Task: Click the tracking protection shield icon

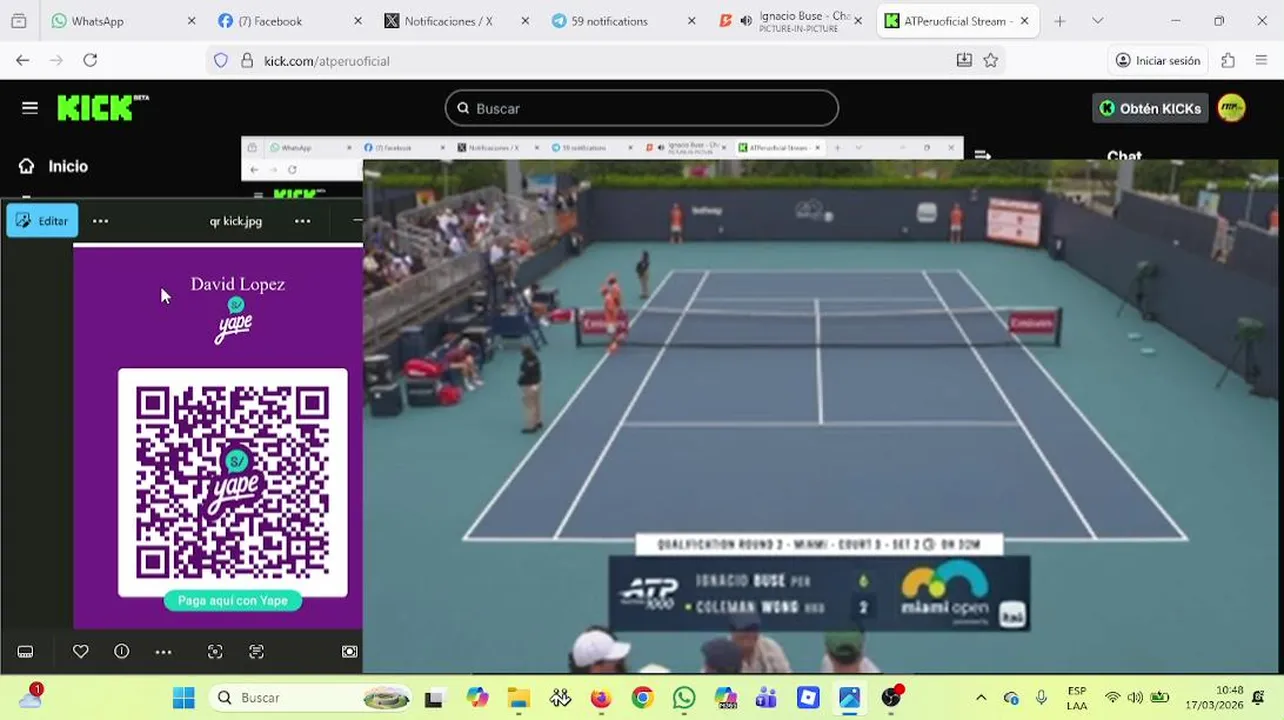Action: tap(221, 61)
